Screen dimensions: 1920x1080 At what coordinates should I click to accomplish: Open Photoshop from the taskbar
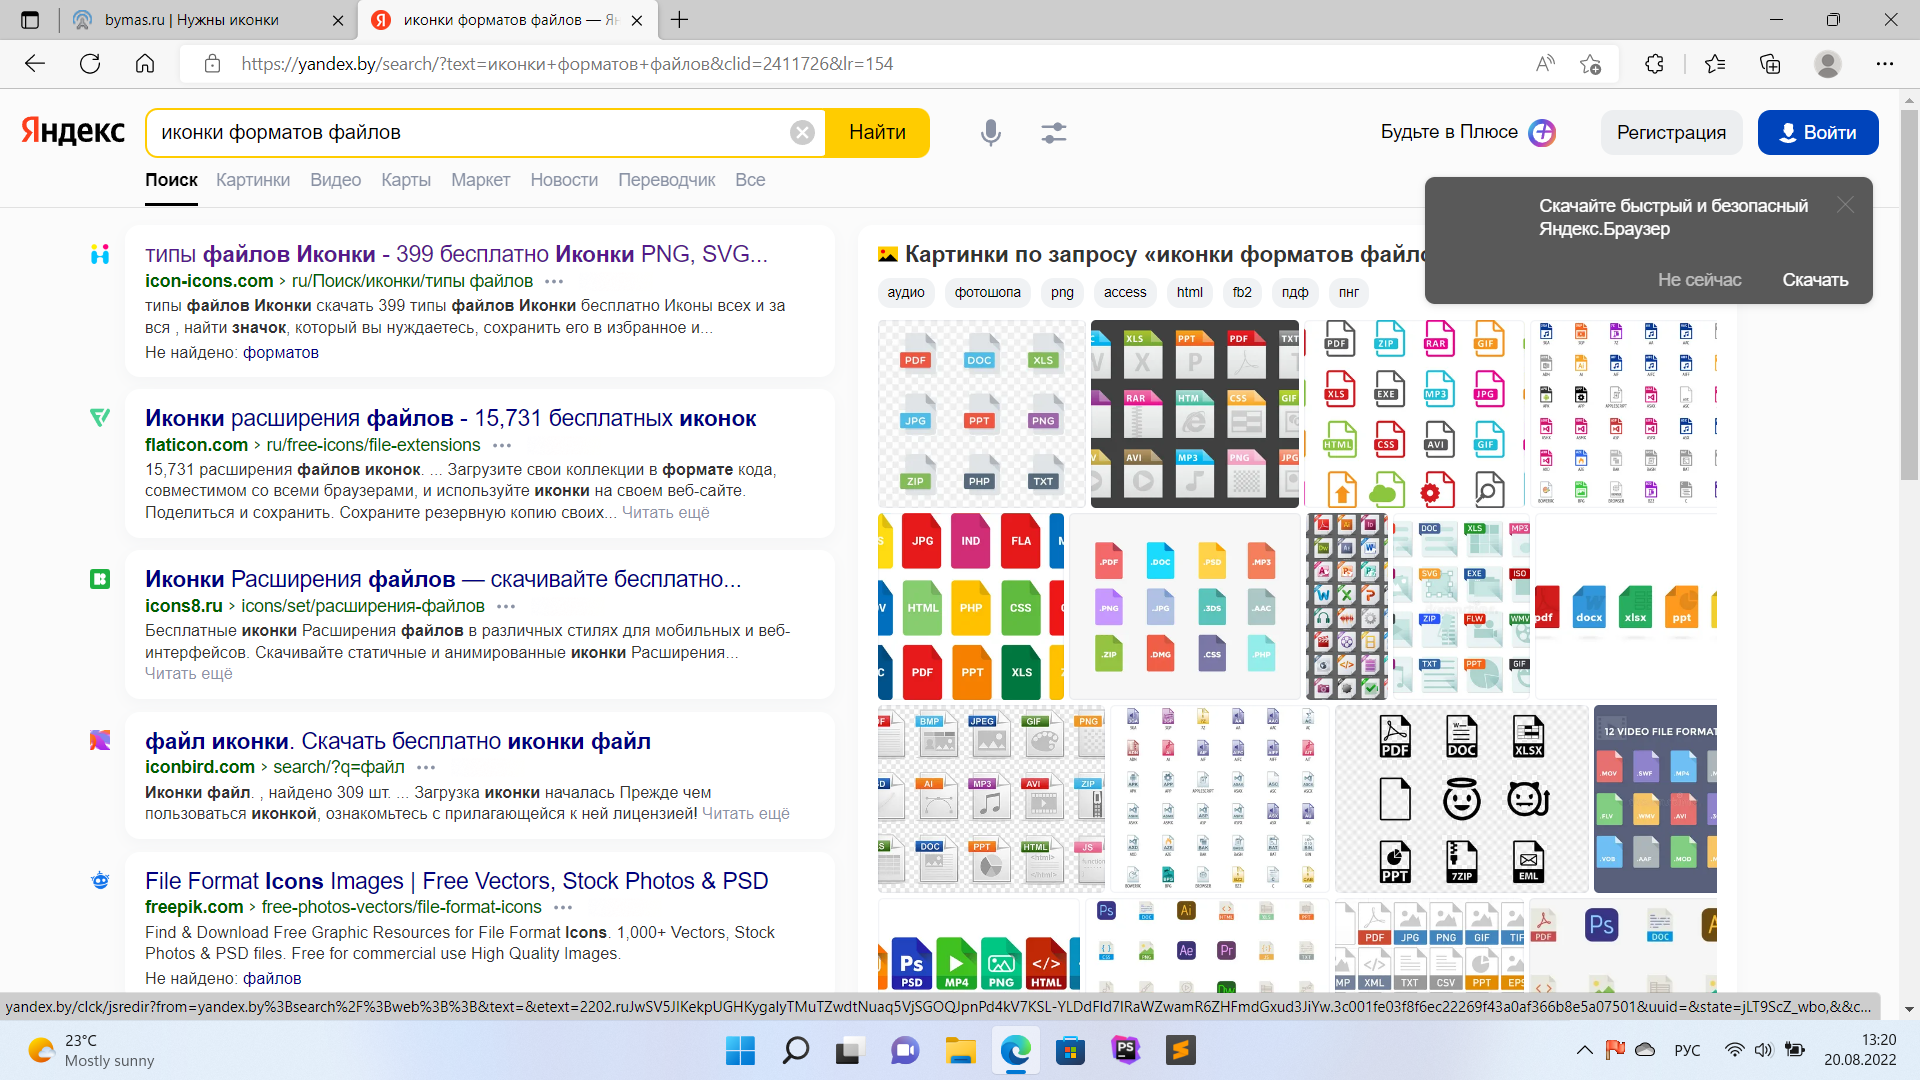pos(1125,1050)
